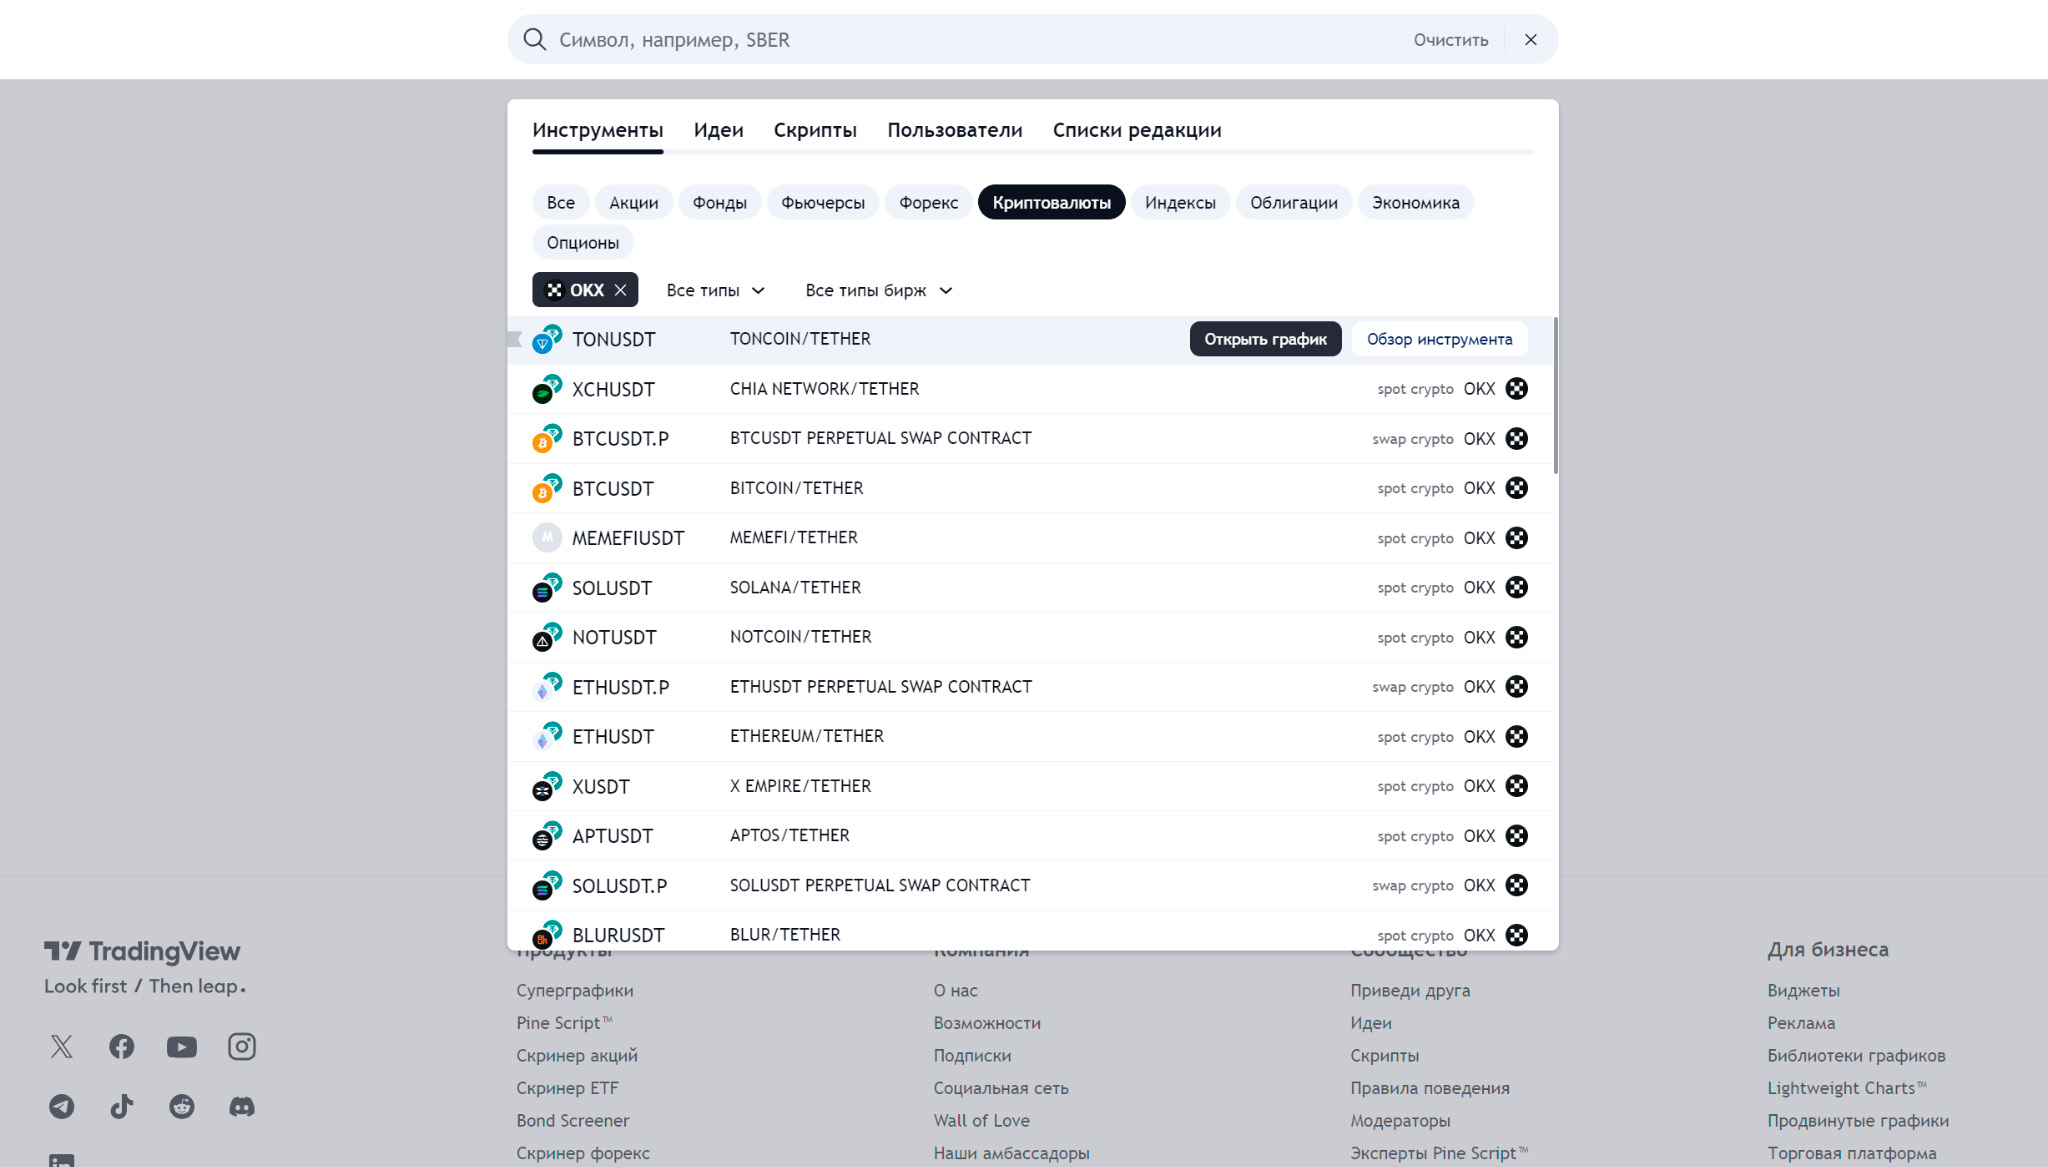Image resolution: width=2048 pixels, height=1167 pixels.
Task: Click the results list scrollbar
Action: click(1555, 396)
